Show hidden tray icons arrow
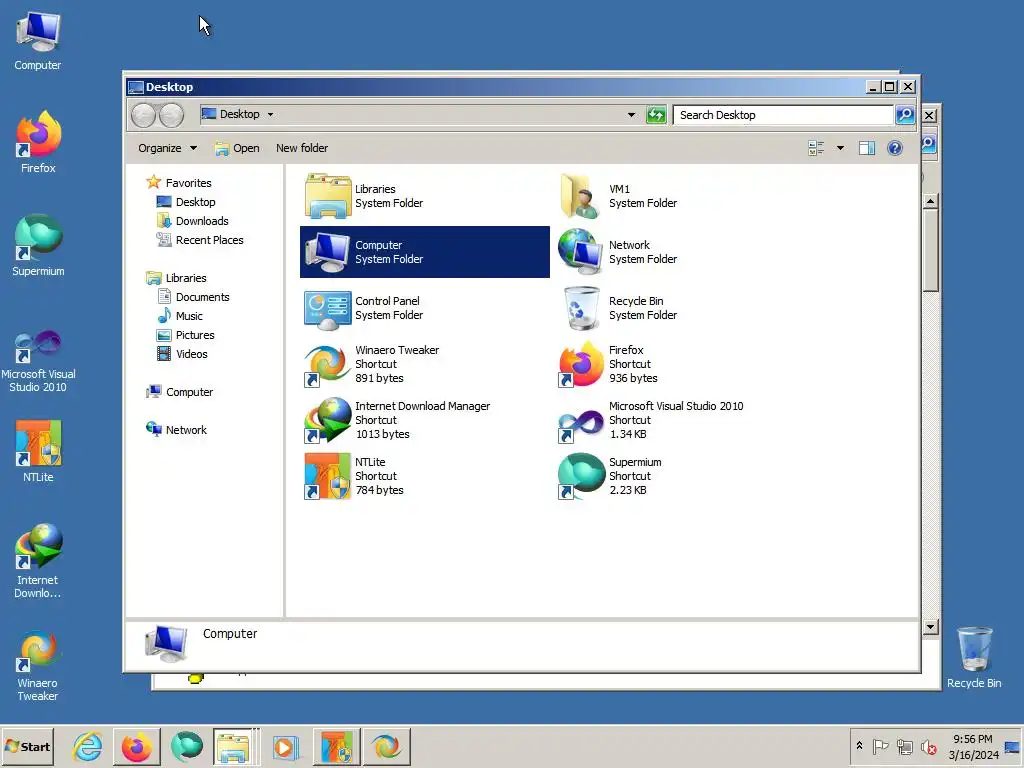 click(859, 746)
